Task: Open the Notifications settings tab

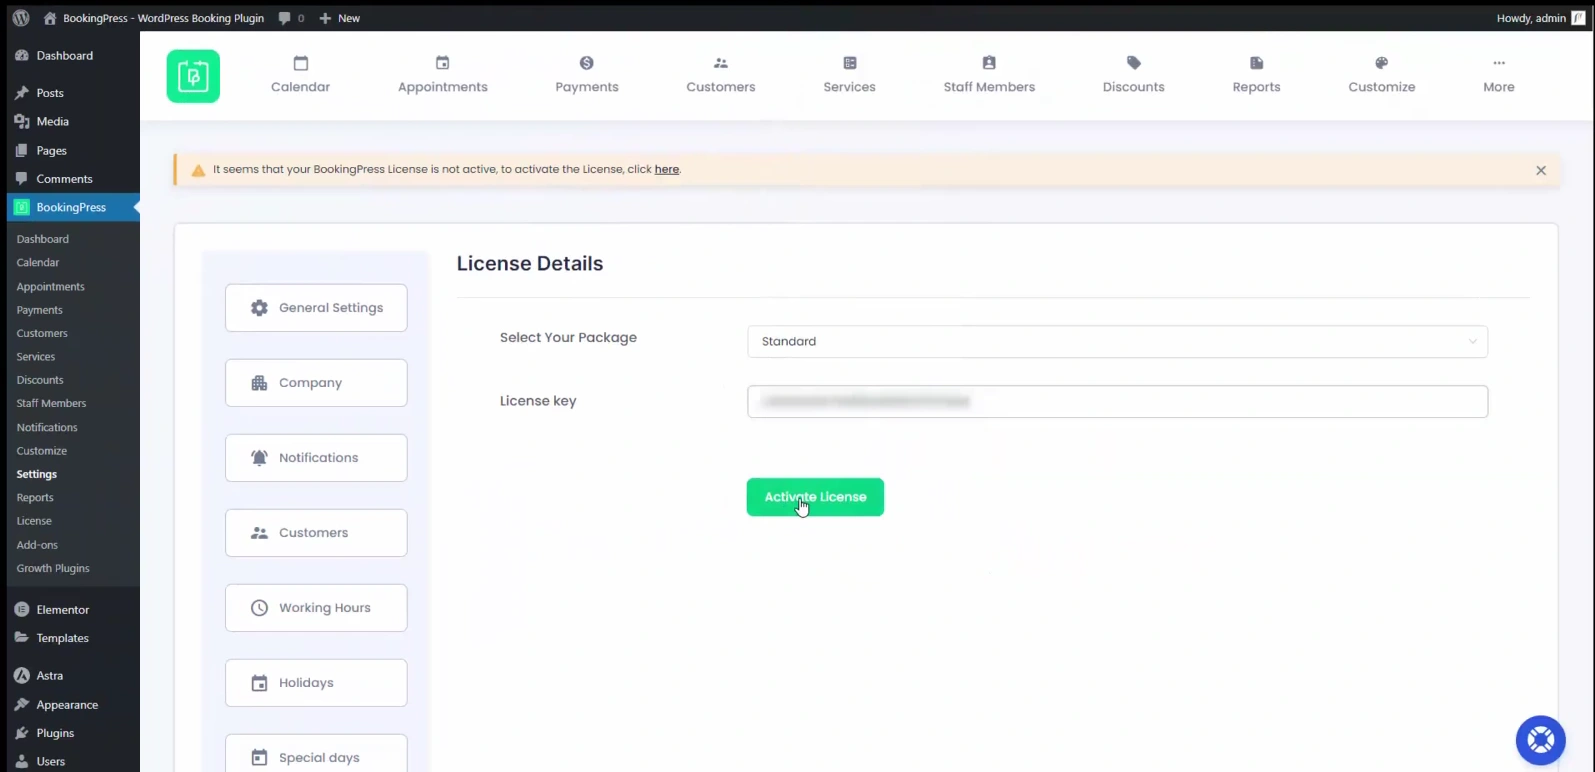Action: [316, 458]
